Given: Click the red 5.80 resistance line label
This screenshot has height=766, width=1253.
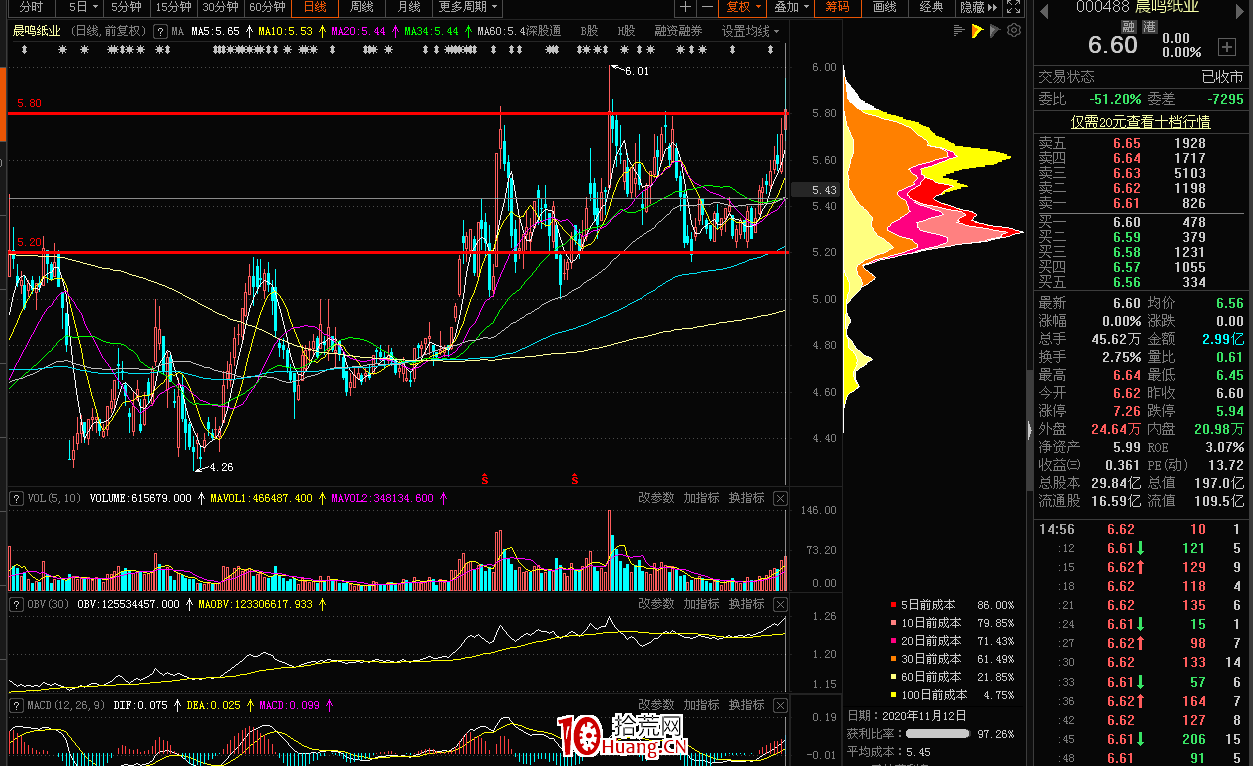Looking at the screenshot, I should click(29, 103).
